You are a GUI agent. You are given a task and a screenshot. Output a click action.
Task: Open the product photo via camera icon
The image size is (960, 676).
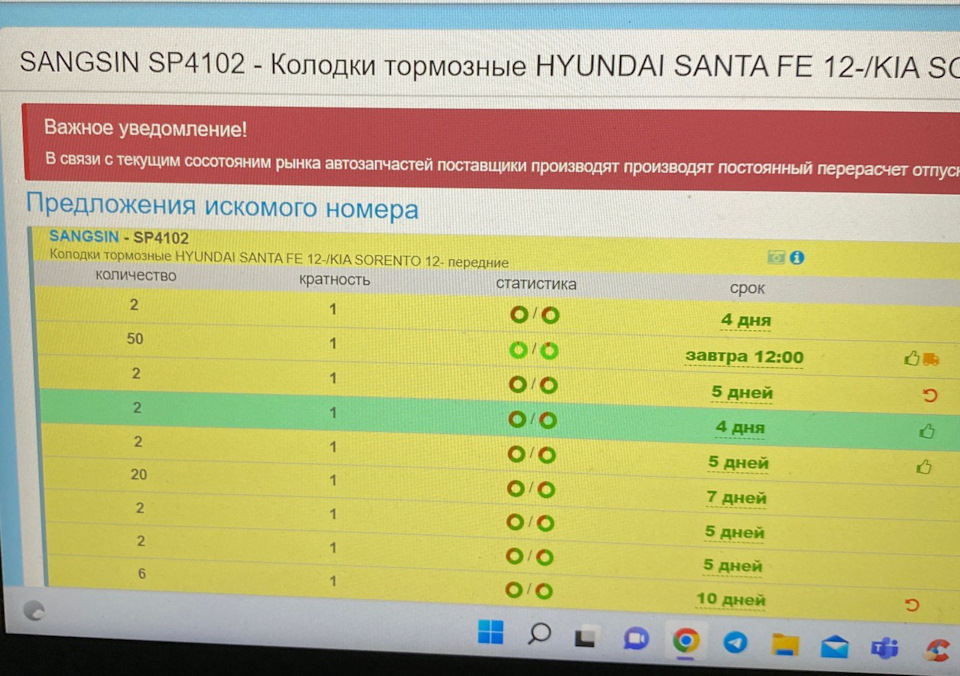point(775,257)
